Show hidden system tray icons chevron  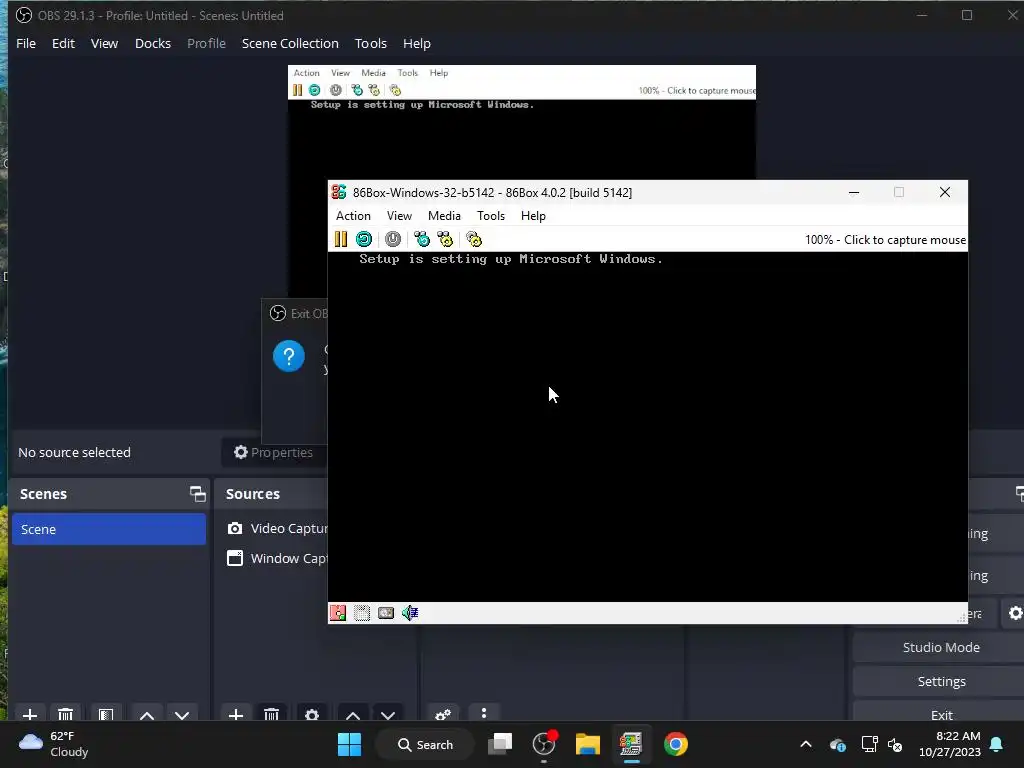tap(806, 744)
